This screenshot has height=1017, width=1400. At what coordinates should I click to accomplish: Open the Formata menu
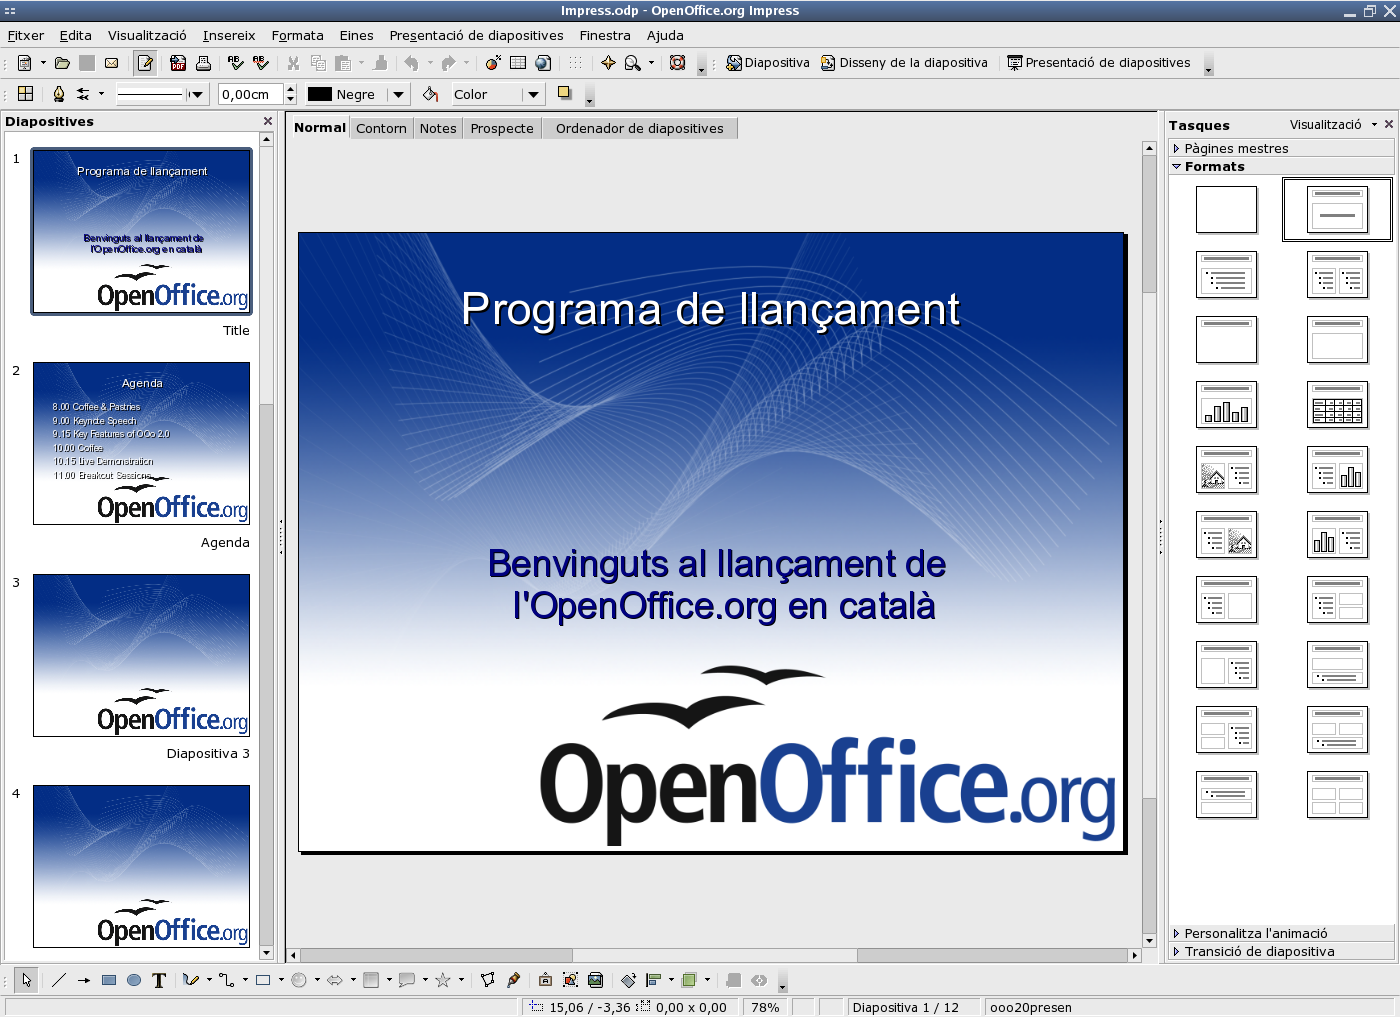[298, 35]
